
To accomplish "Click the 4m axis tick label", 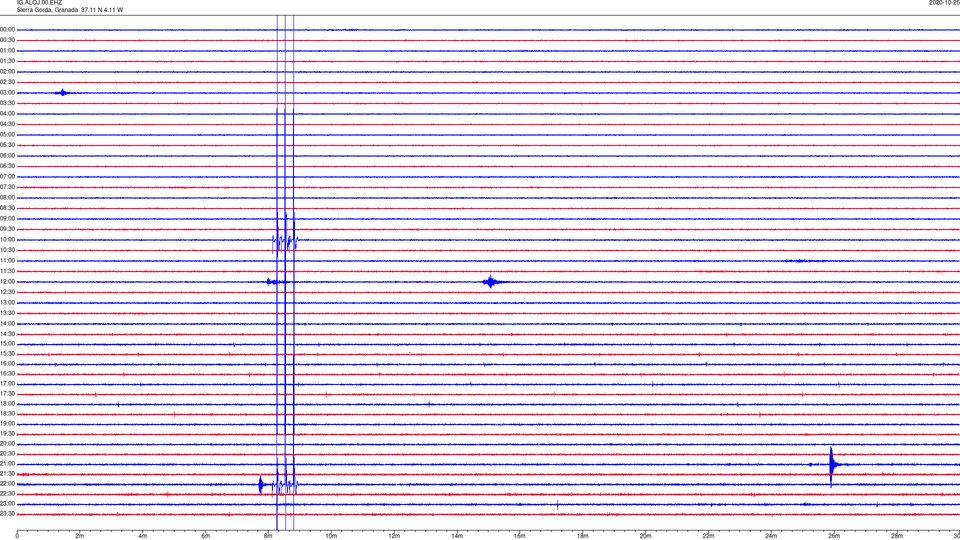I will click(x=143, y=536).
